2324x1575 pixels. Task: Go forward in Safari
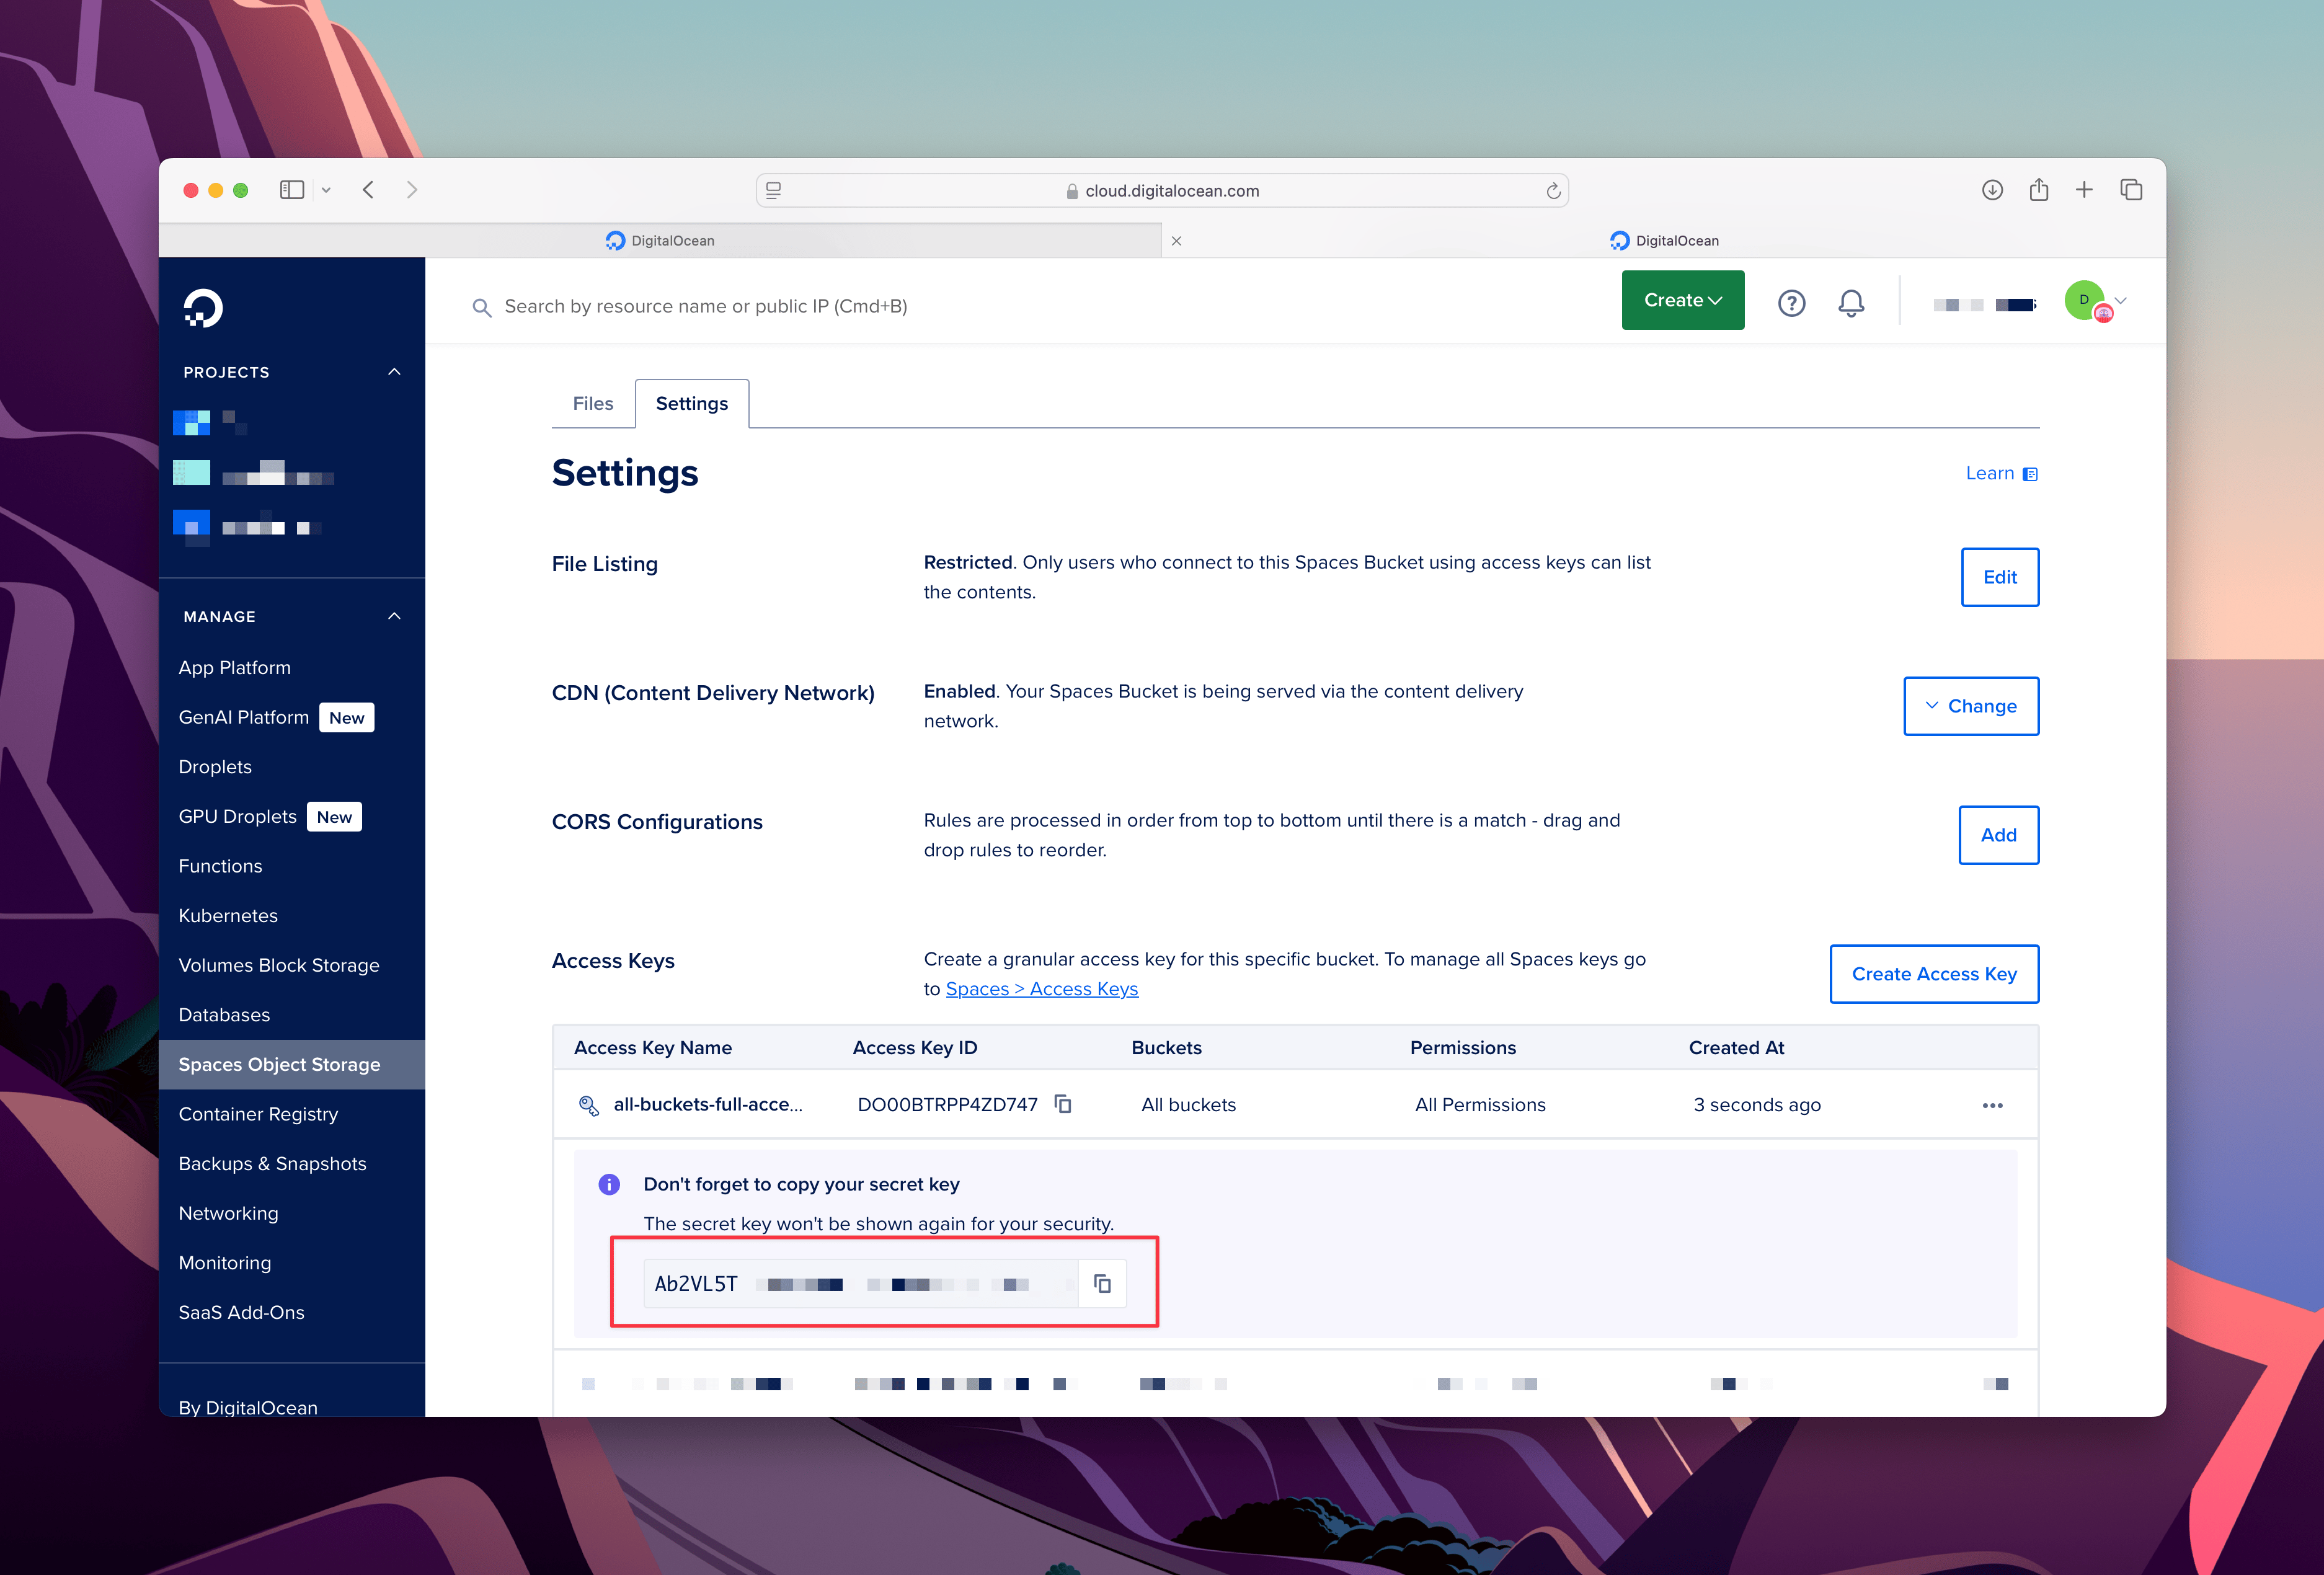[412, 190]
